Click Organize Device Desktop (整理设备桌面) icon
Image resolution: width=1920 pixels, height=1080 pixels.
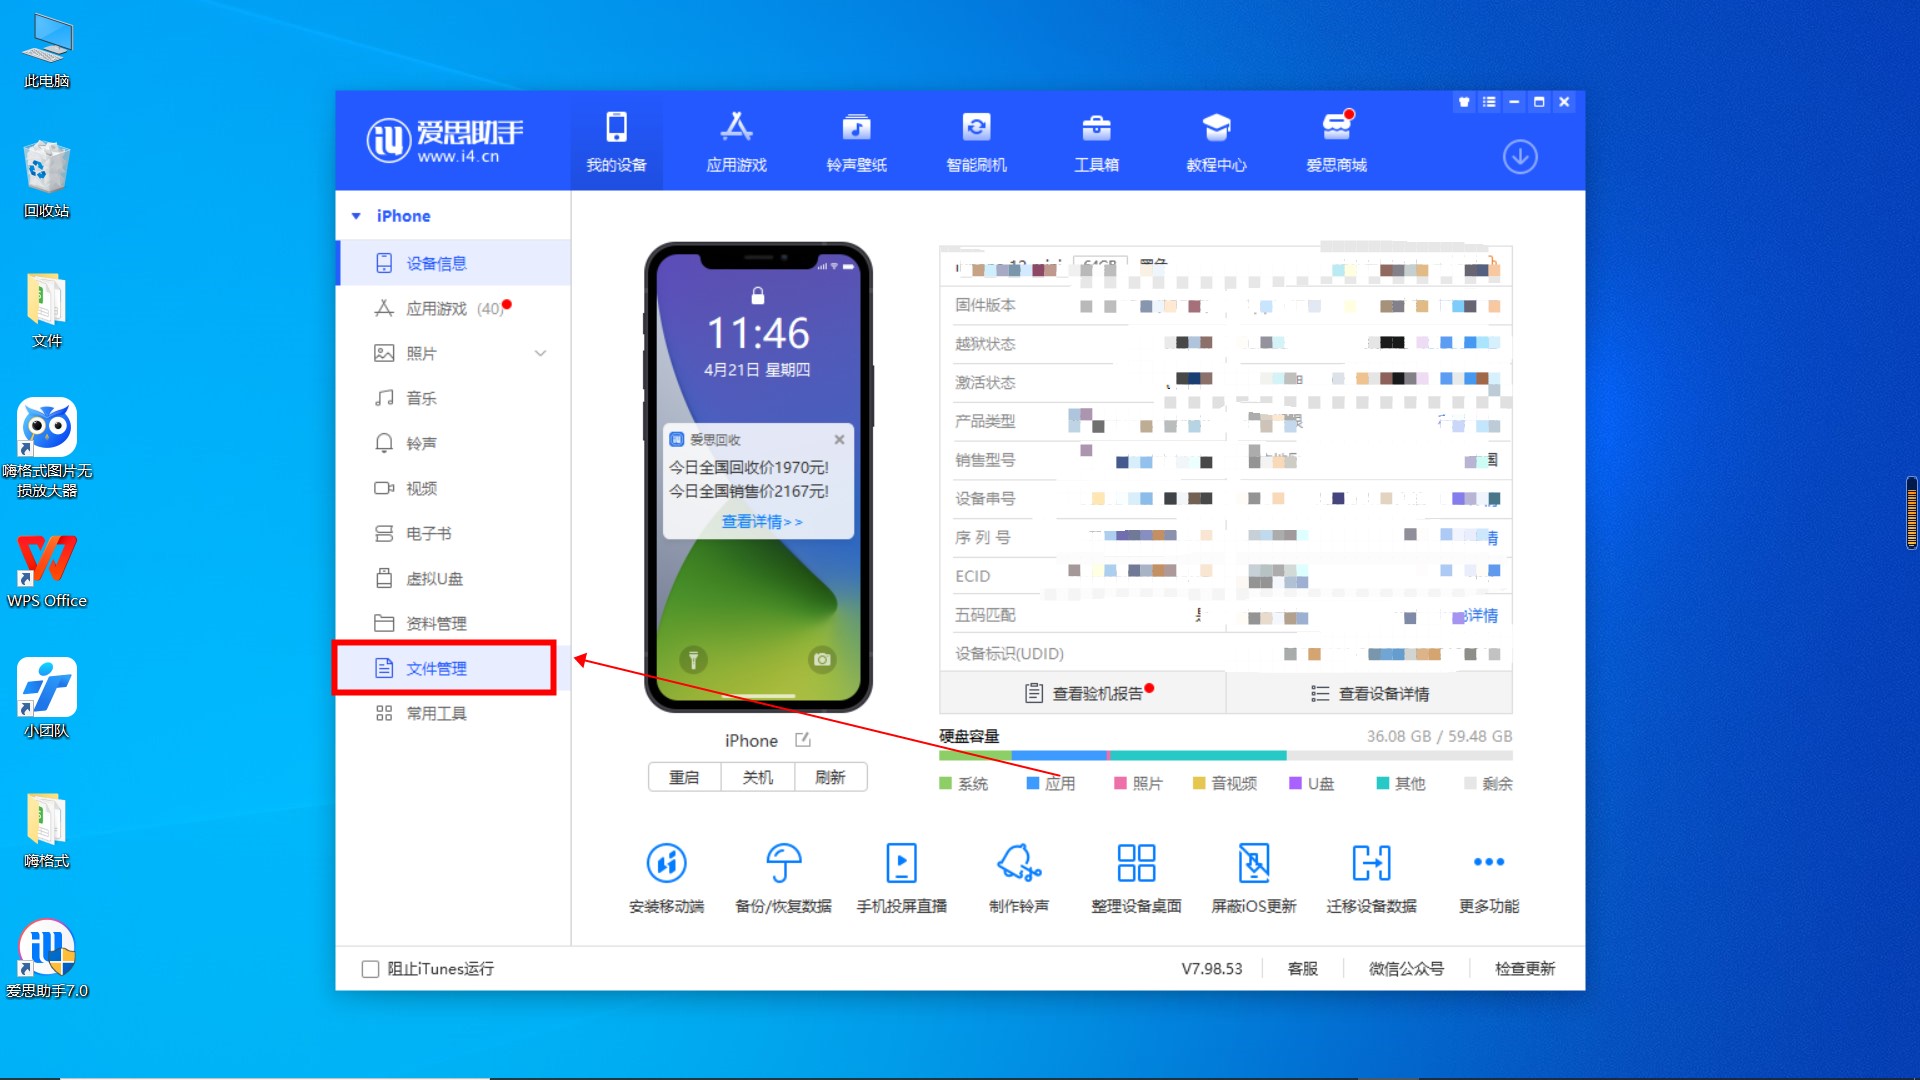pyautogui.click(x=1136, y=863)
